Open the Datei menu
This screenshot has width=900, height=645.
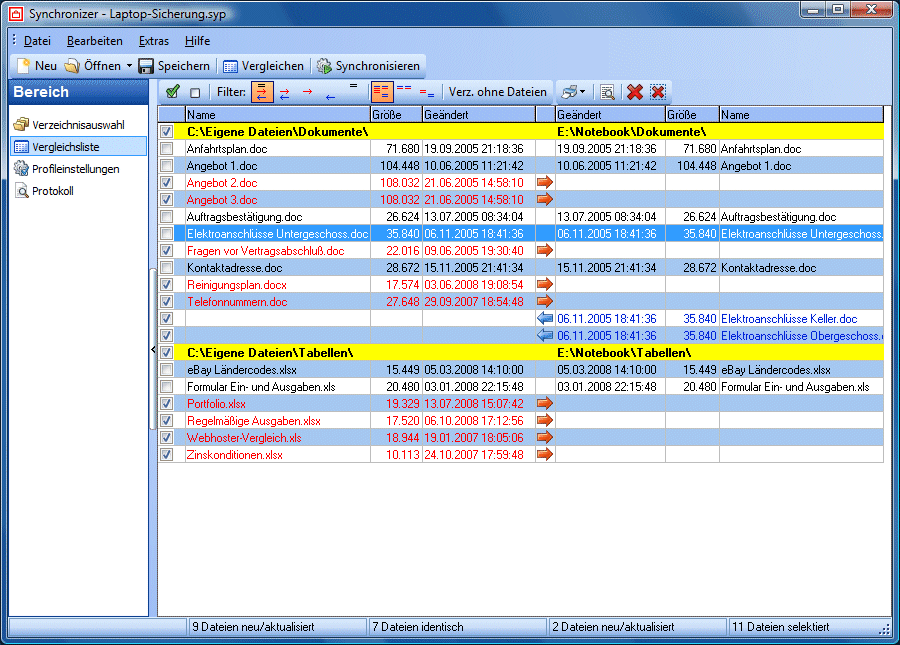(37, 41)
